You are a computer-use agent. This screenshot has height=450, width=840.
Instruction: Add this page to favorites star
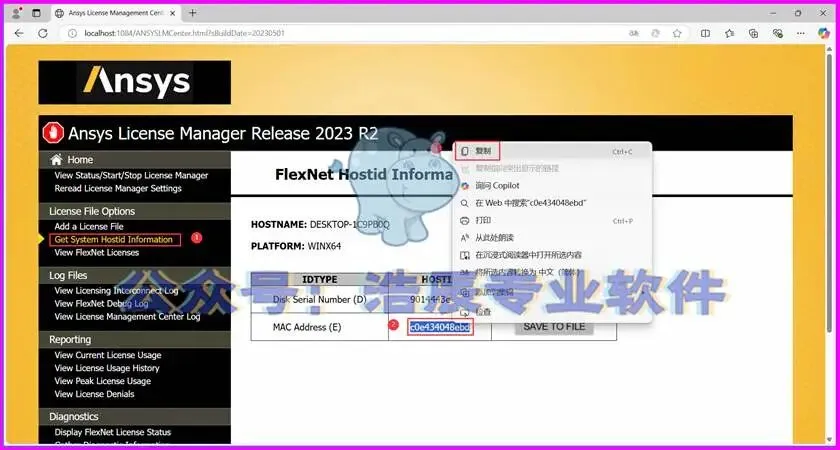click(x=677, y=33)
